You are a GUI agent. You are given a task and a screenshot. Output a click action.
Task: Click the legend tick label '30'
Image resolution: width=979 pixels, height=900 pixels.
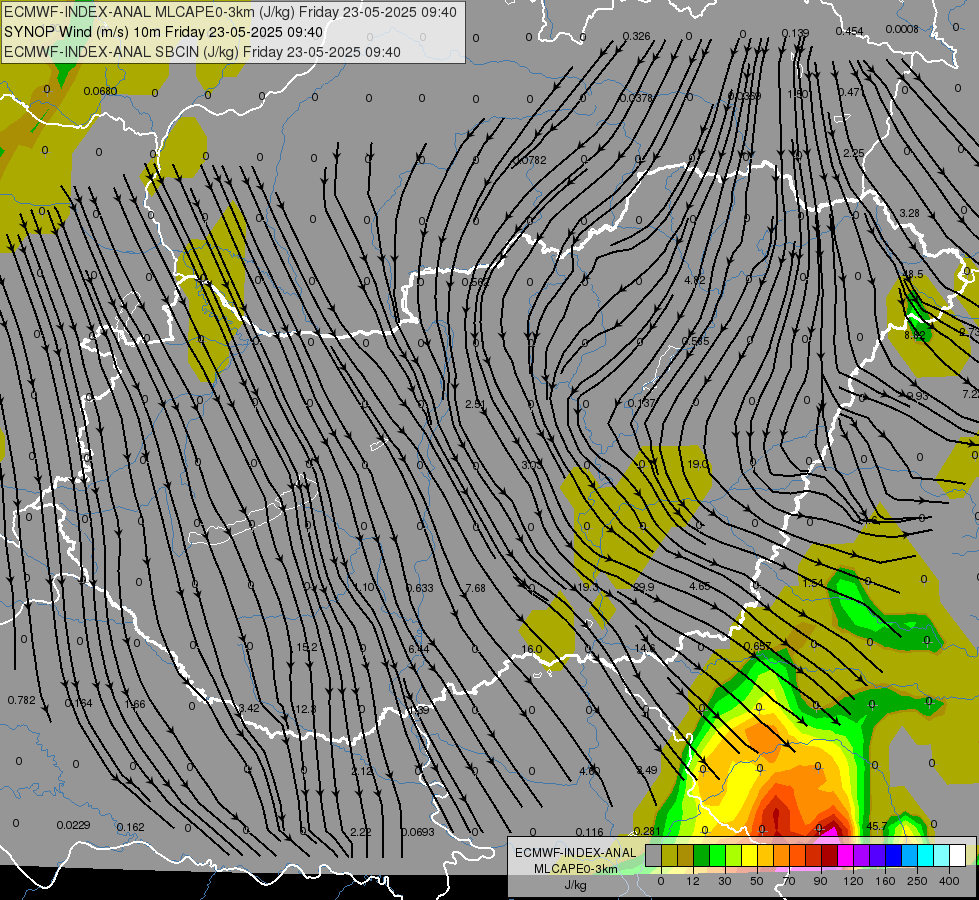[725, 881]
